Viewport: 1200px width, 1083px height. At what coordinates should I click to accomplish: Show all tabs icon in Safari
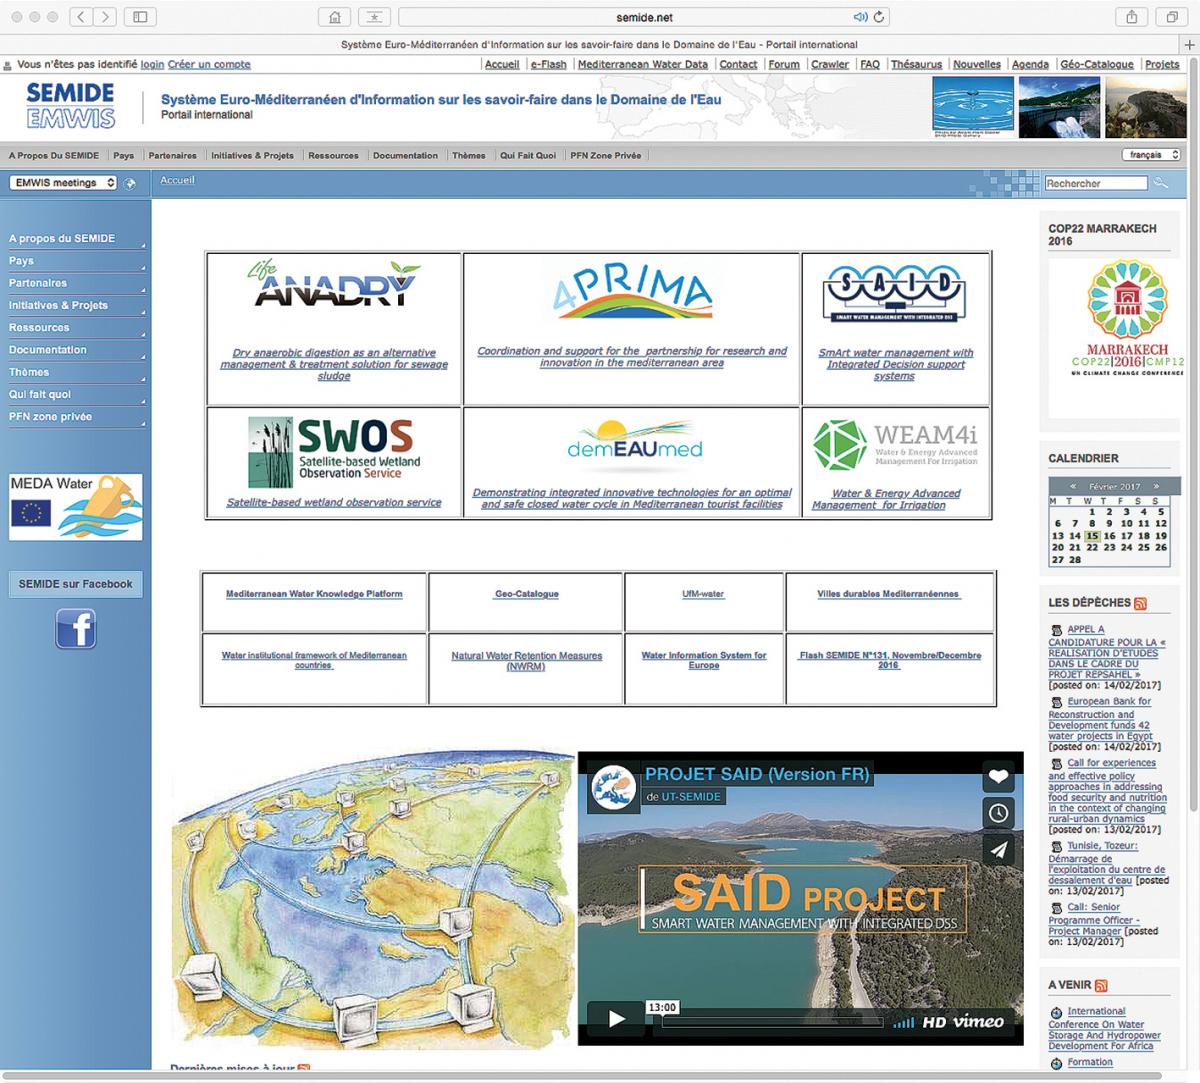point(1171,17)
